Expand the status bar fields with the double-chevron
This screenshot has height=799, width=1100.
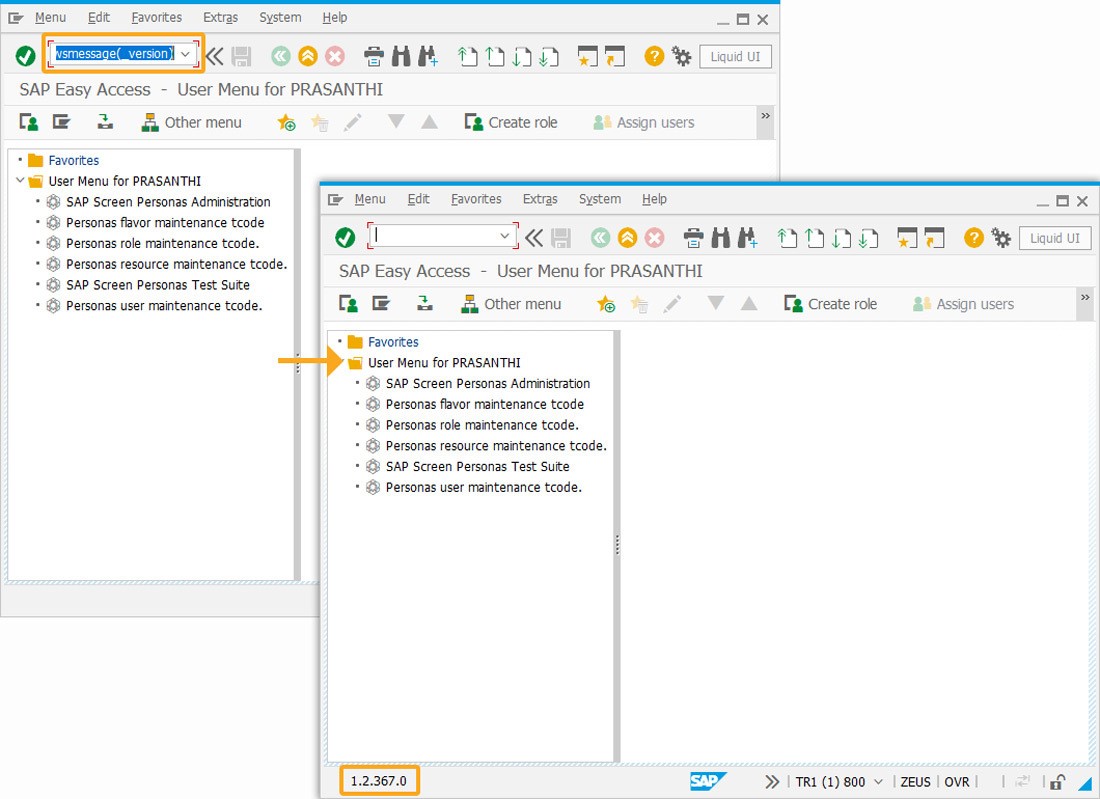click(x=772, y=781)
